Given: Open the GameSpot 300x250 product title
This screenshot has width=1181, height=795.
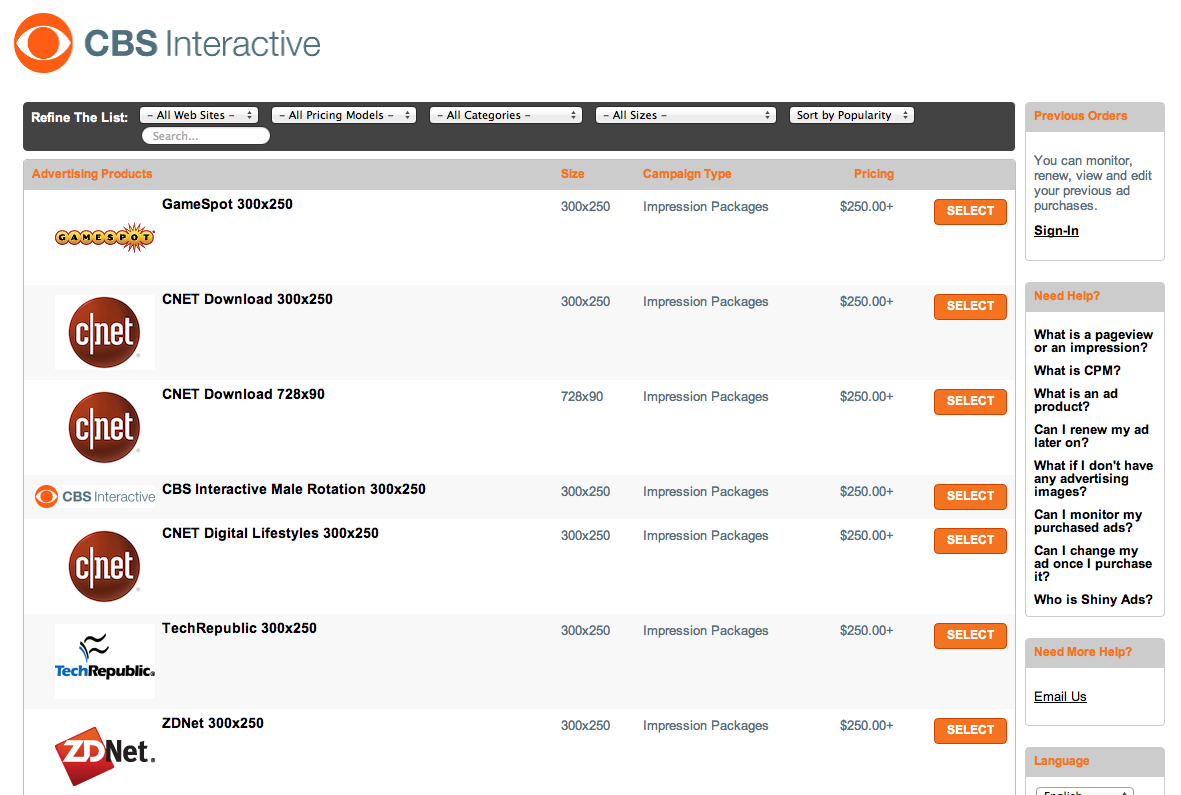Looking at the screenshot, I should [227, 204].
